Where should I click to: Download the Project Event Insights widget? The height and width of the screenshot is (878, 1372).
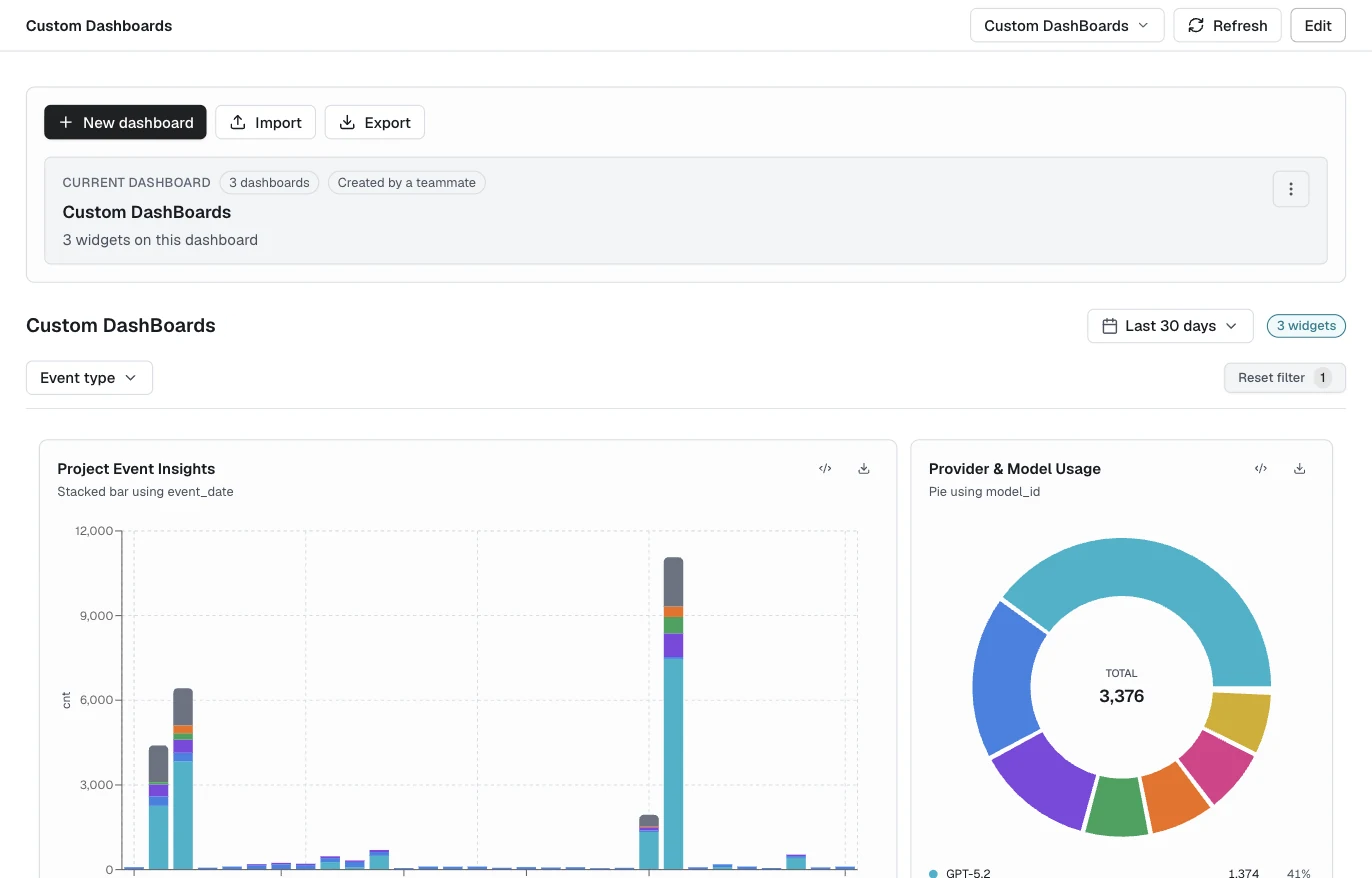click(x=864, y=468)
